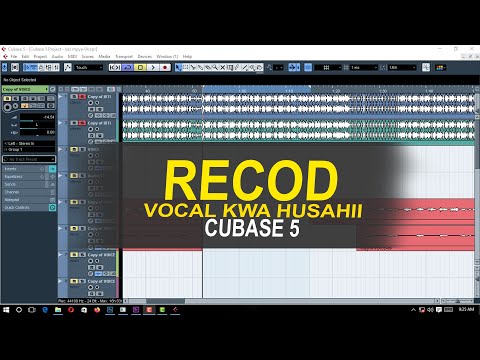This screenshot has width=480, height=360.
Task: Toggle the Record Enable circle in inspector
Action: pyautogui.click(x=7, y=107)
